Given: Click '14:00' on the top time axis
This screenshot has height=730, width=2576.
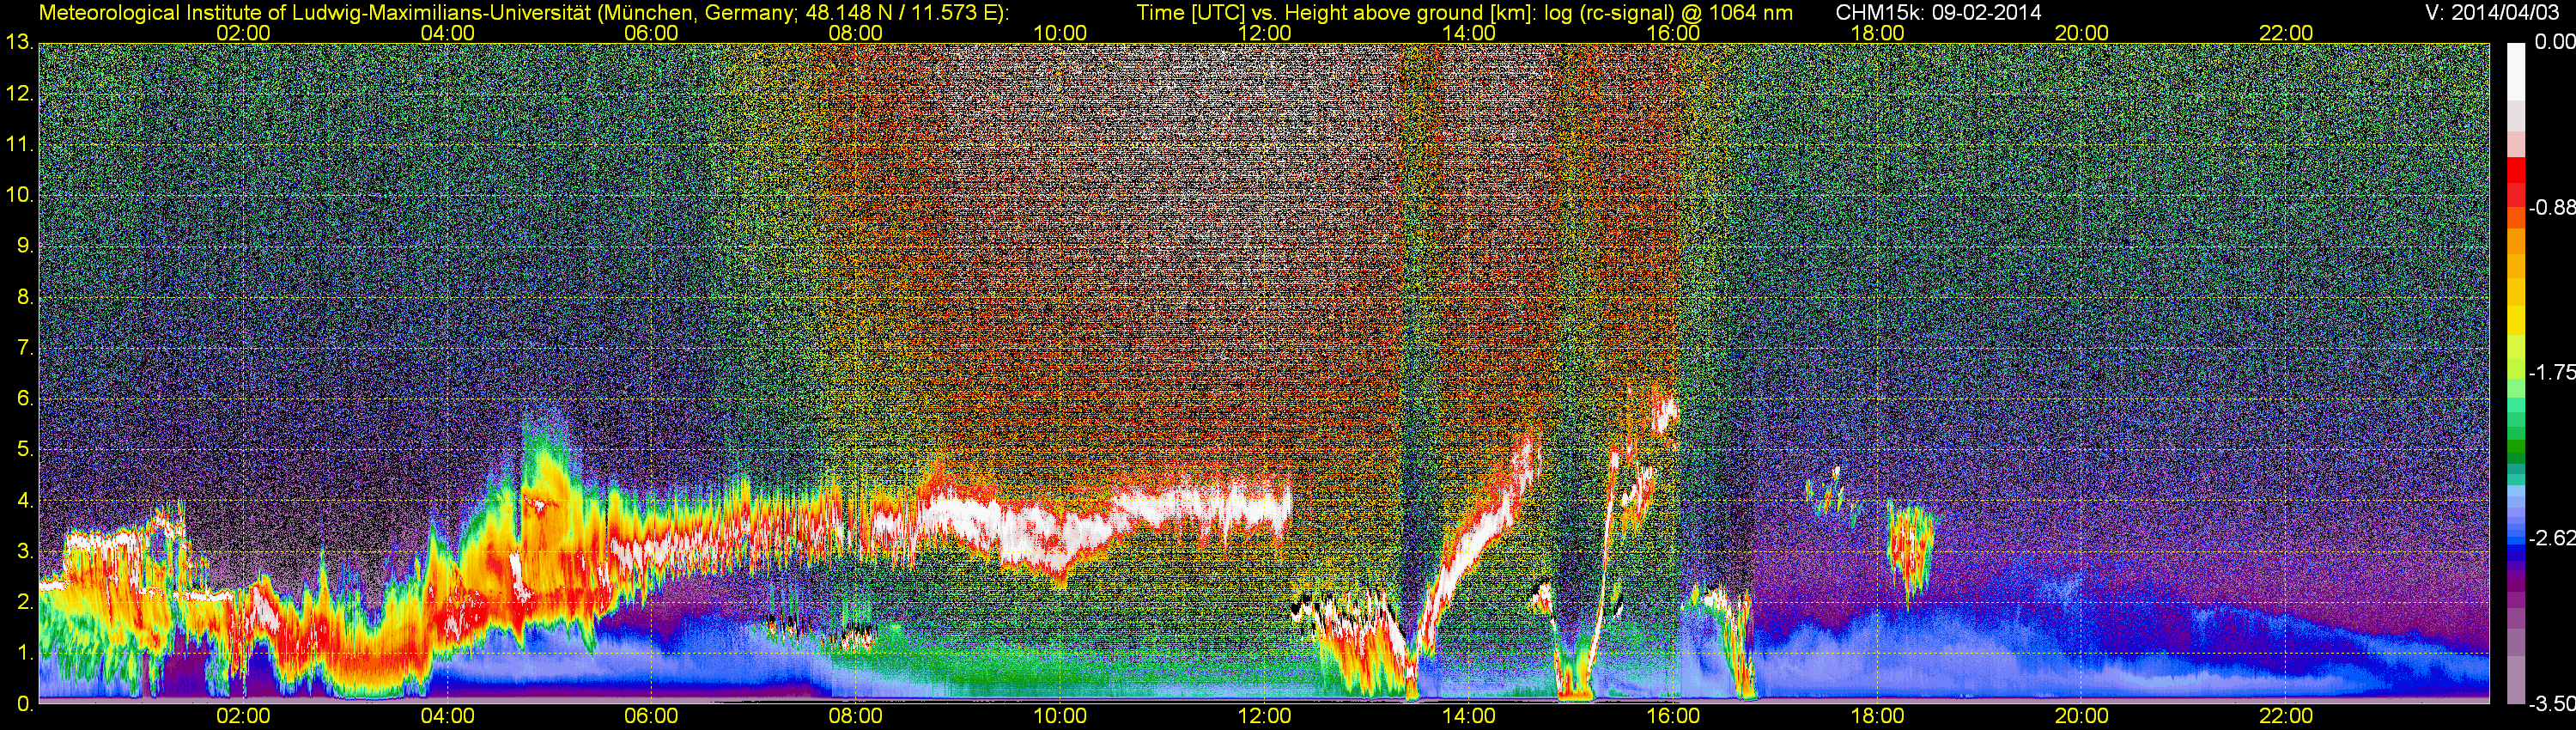Looking at the screenshot, I should click(1469, 33).
